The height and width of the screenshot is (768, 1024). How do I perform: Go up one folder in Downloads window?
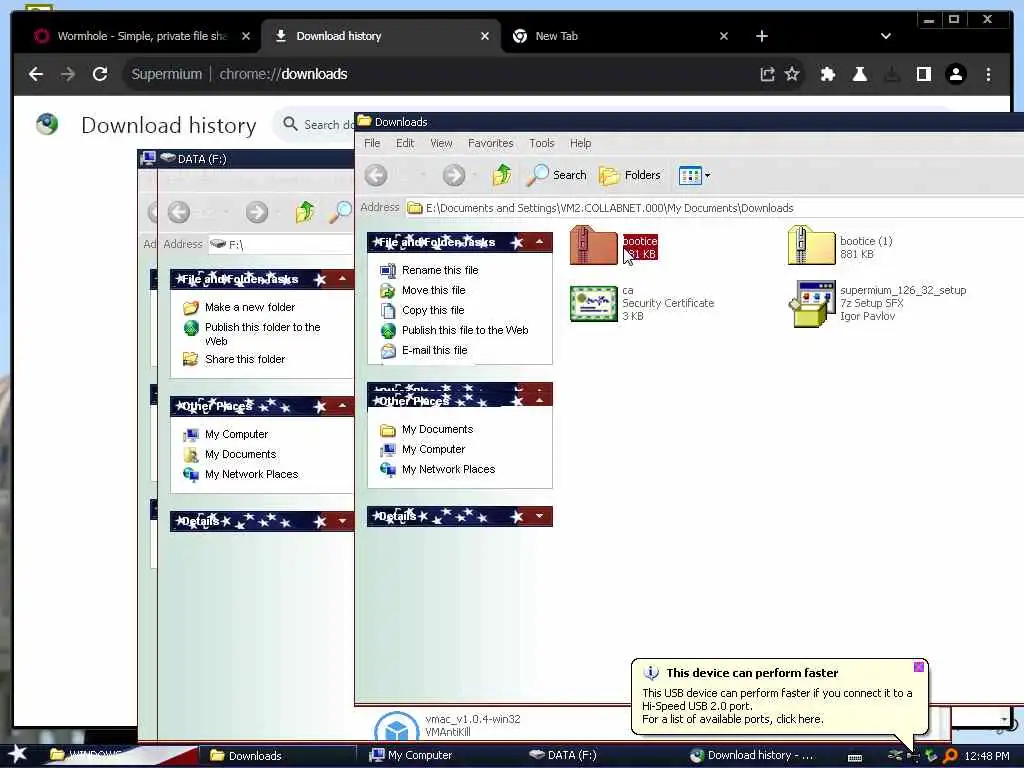(502, 175)
